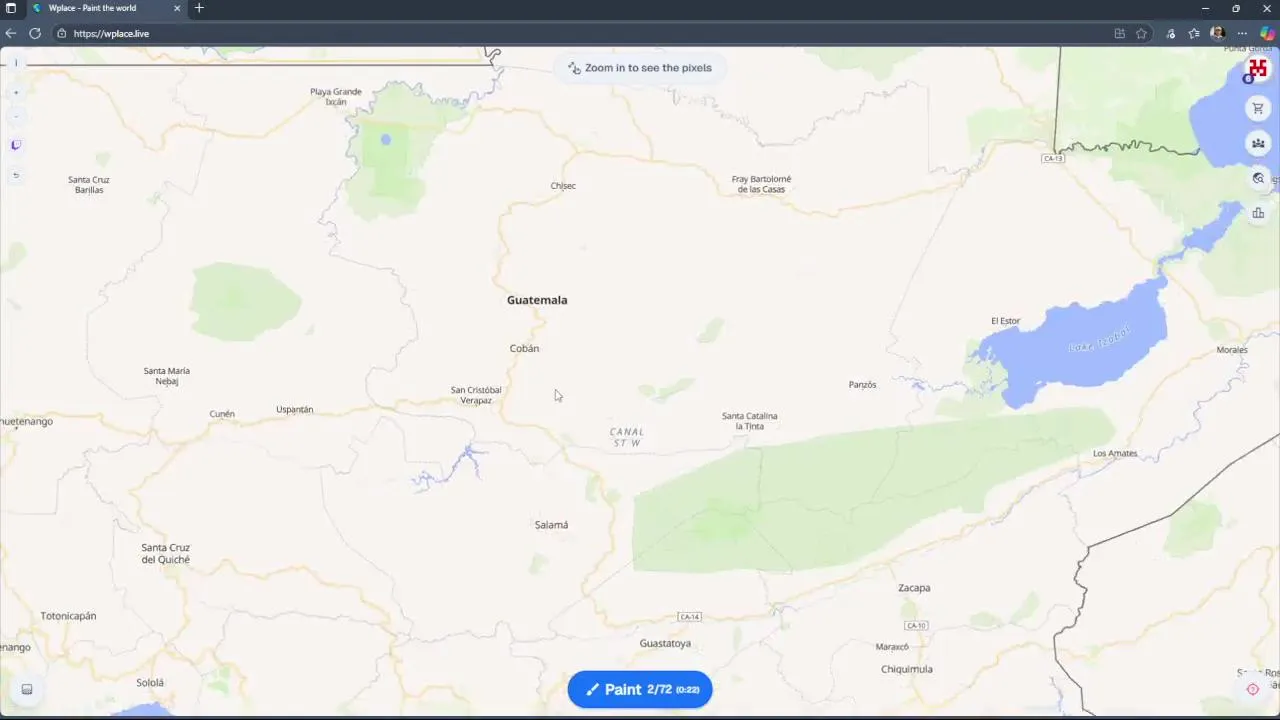Click the info button at top left
The image size is (1280, 720).
[16, 63]
